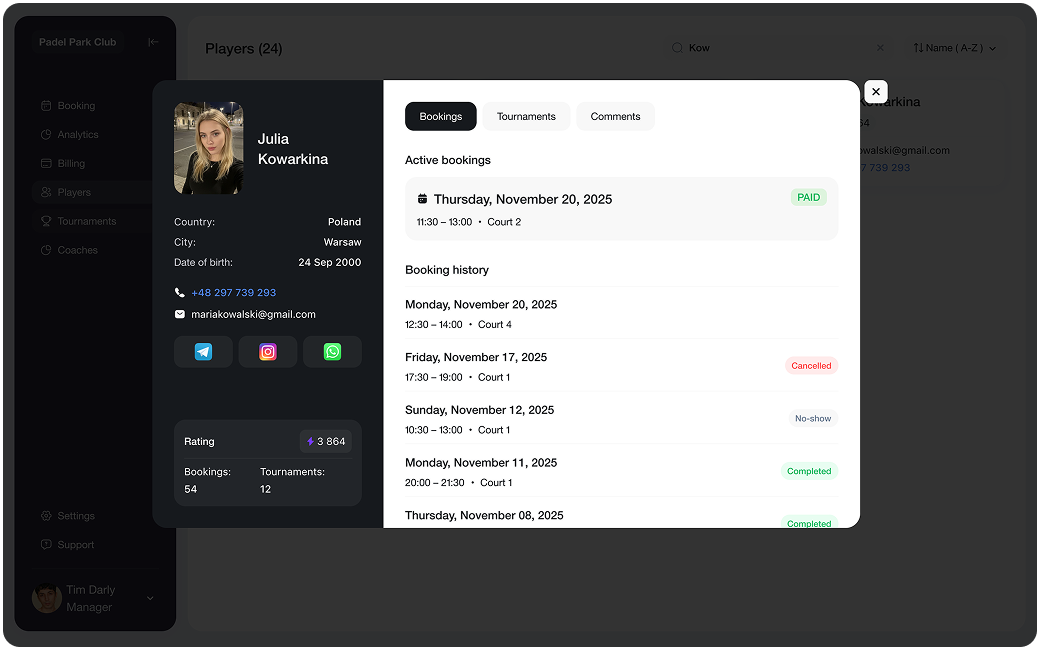Click the calendar icon on active booking
Viewport: 1040px width, 650px height.
click(x=423, y=199)
